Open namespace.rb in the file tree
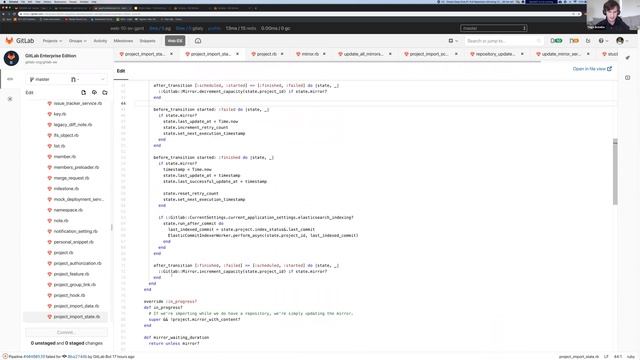The image size is (640, 360). 68,210
